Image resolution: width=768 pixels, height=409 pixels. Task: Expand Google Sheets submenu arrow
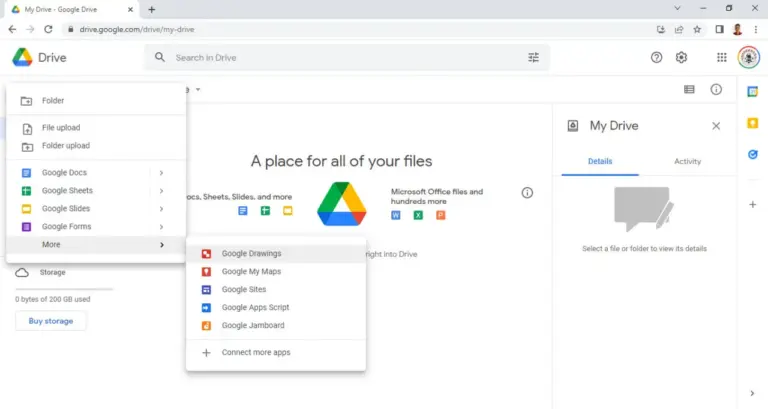point(161,191)
